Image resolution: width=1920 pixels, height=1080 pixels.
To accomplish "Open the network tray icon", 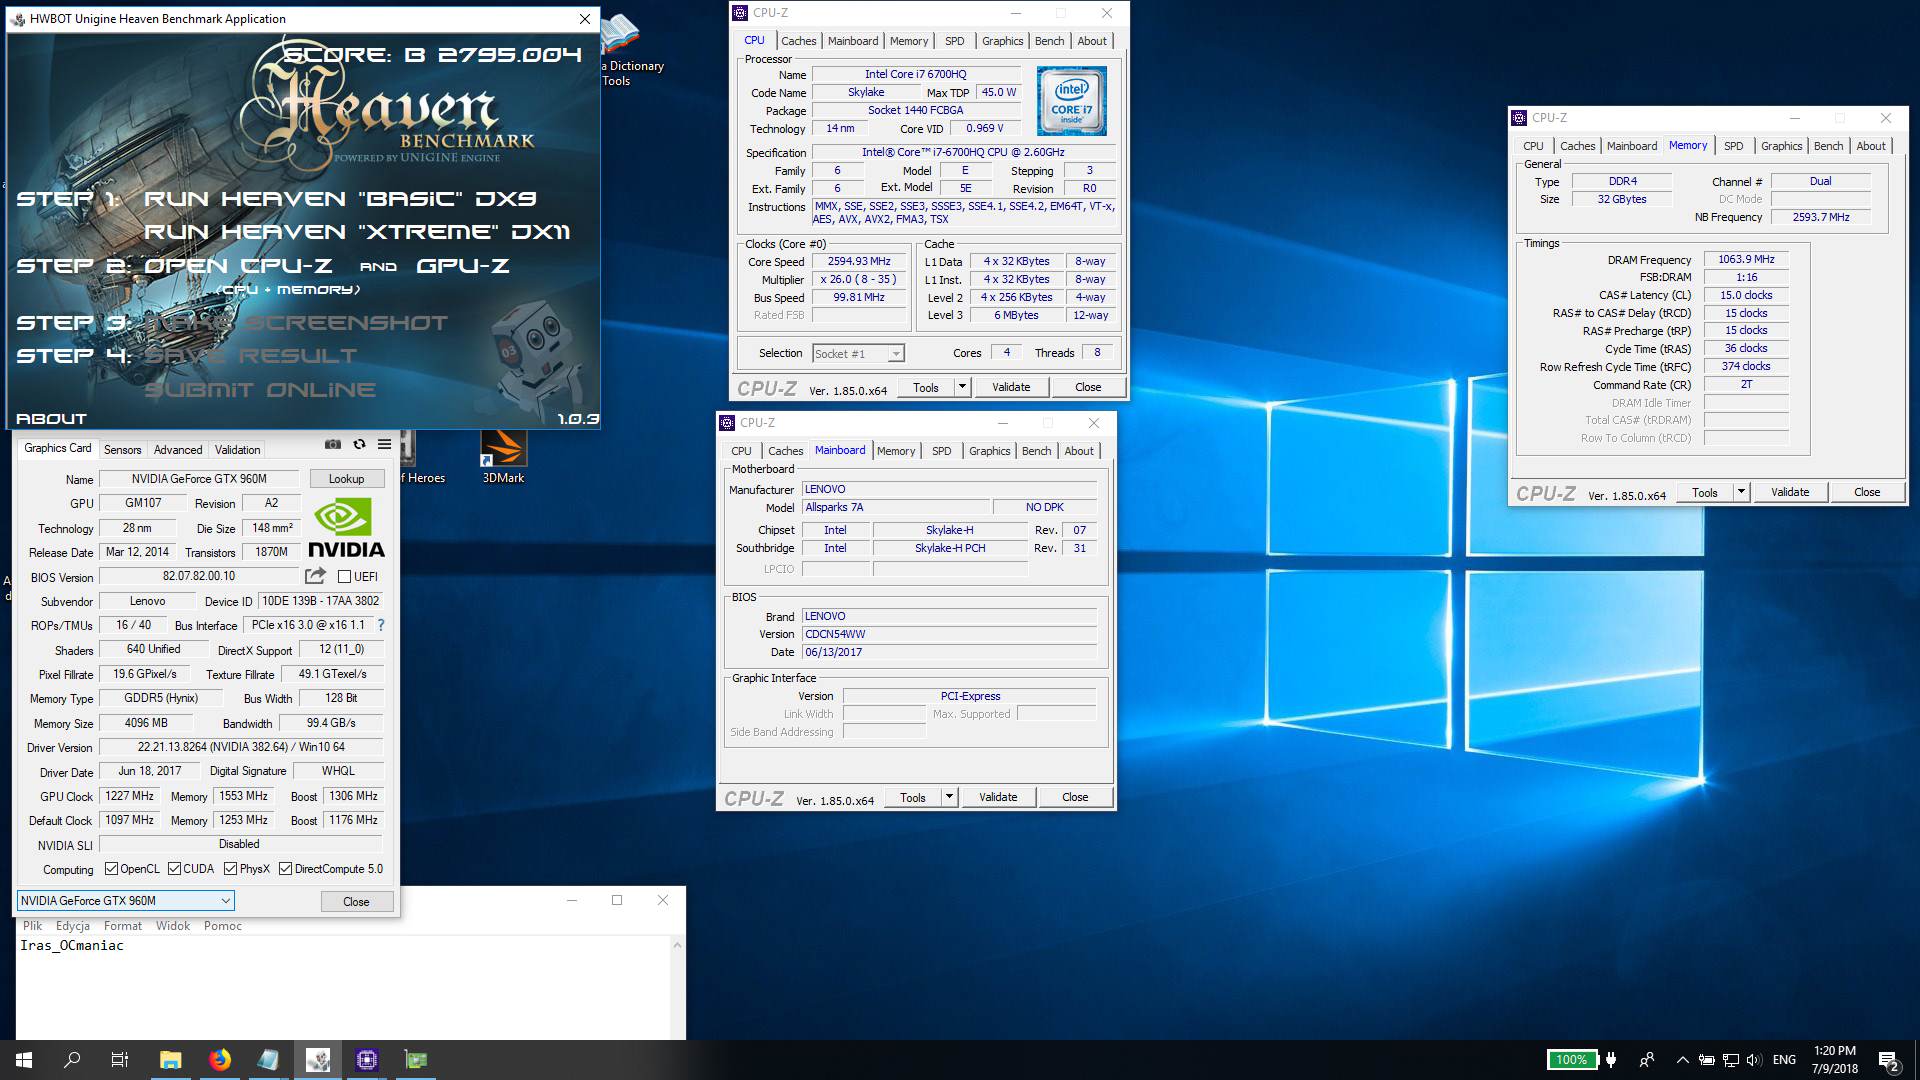I will click(x=1731, y=1060).
